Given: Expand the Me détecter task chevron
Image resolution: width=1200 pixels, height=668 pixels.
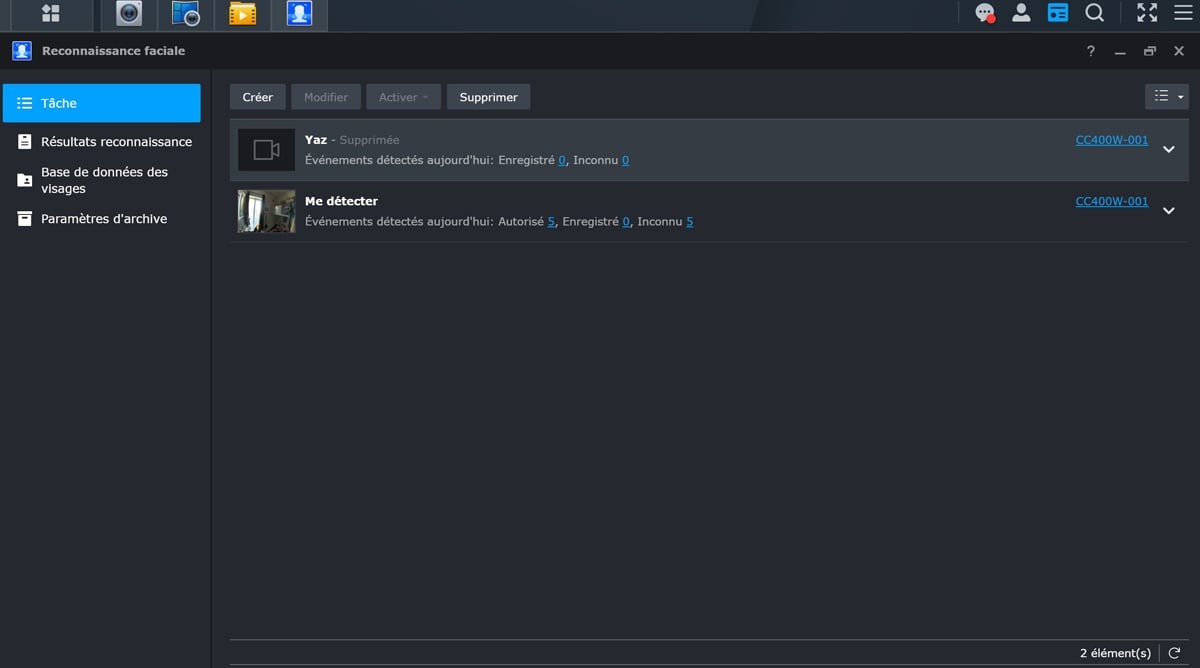Looking at the screenshot, I should 1168,211.
